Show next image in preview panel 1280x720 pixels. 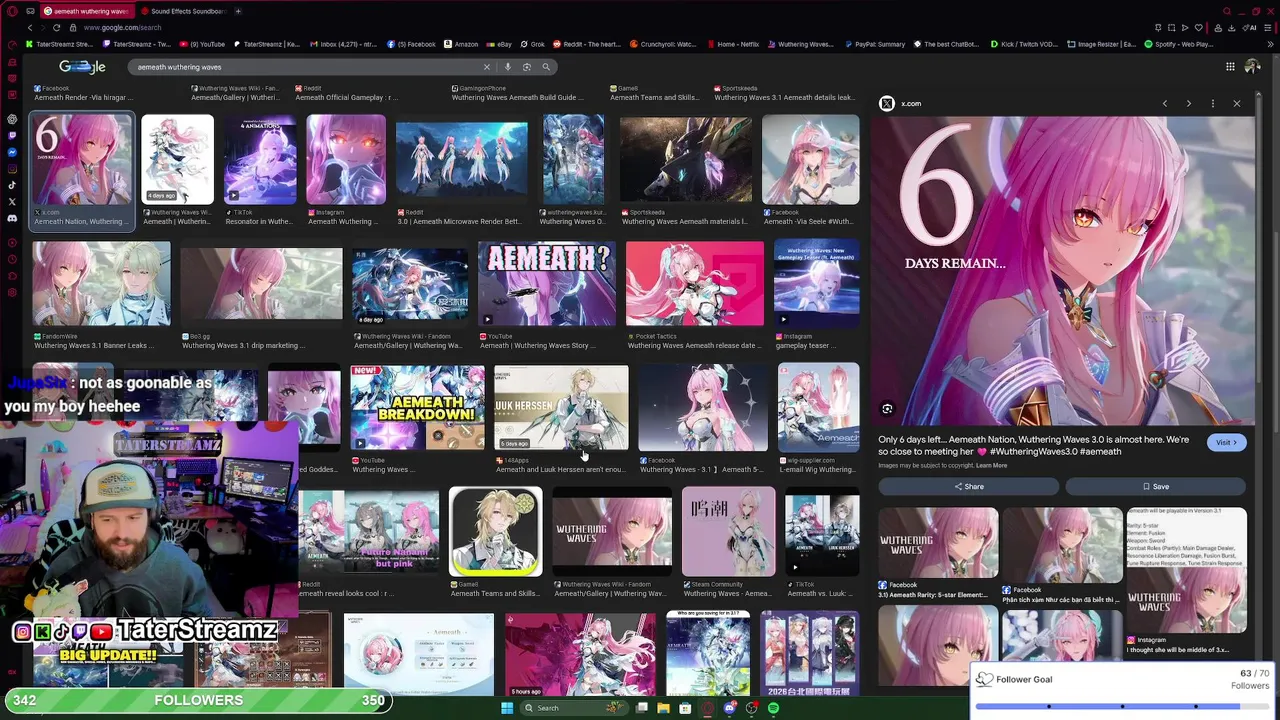(x=1189, y=103)
